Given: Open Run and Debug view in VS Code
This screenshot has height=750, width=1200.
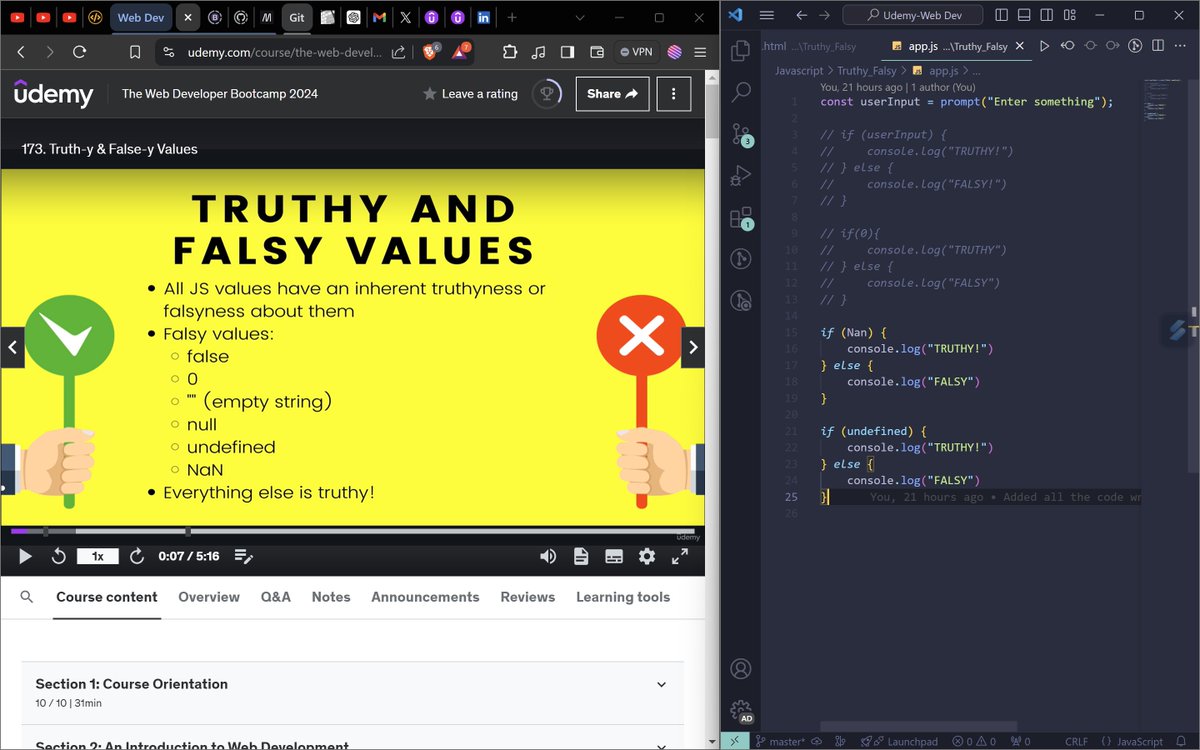Looking at the screenshot, I should click(741, 176).
